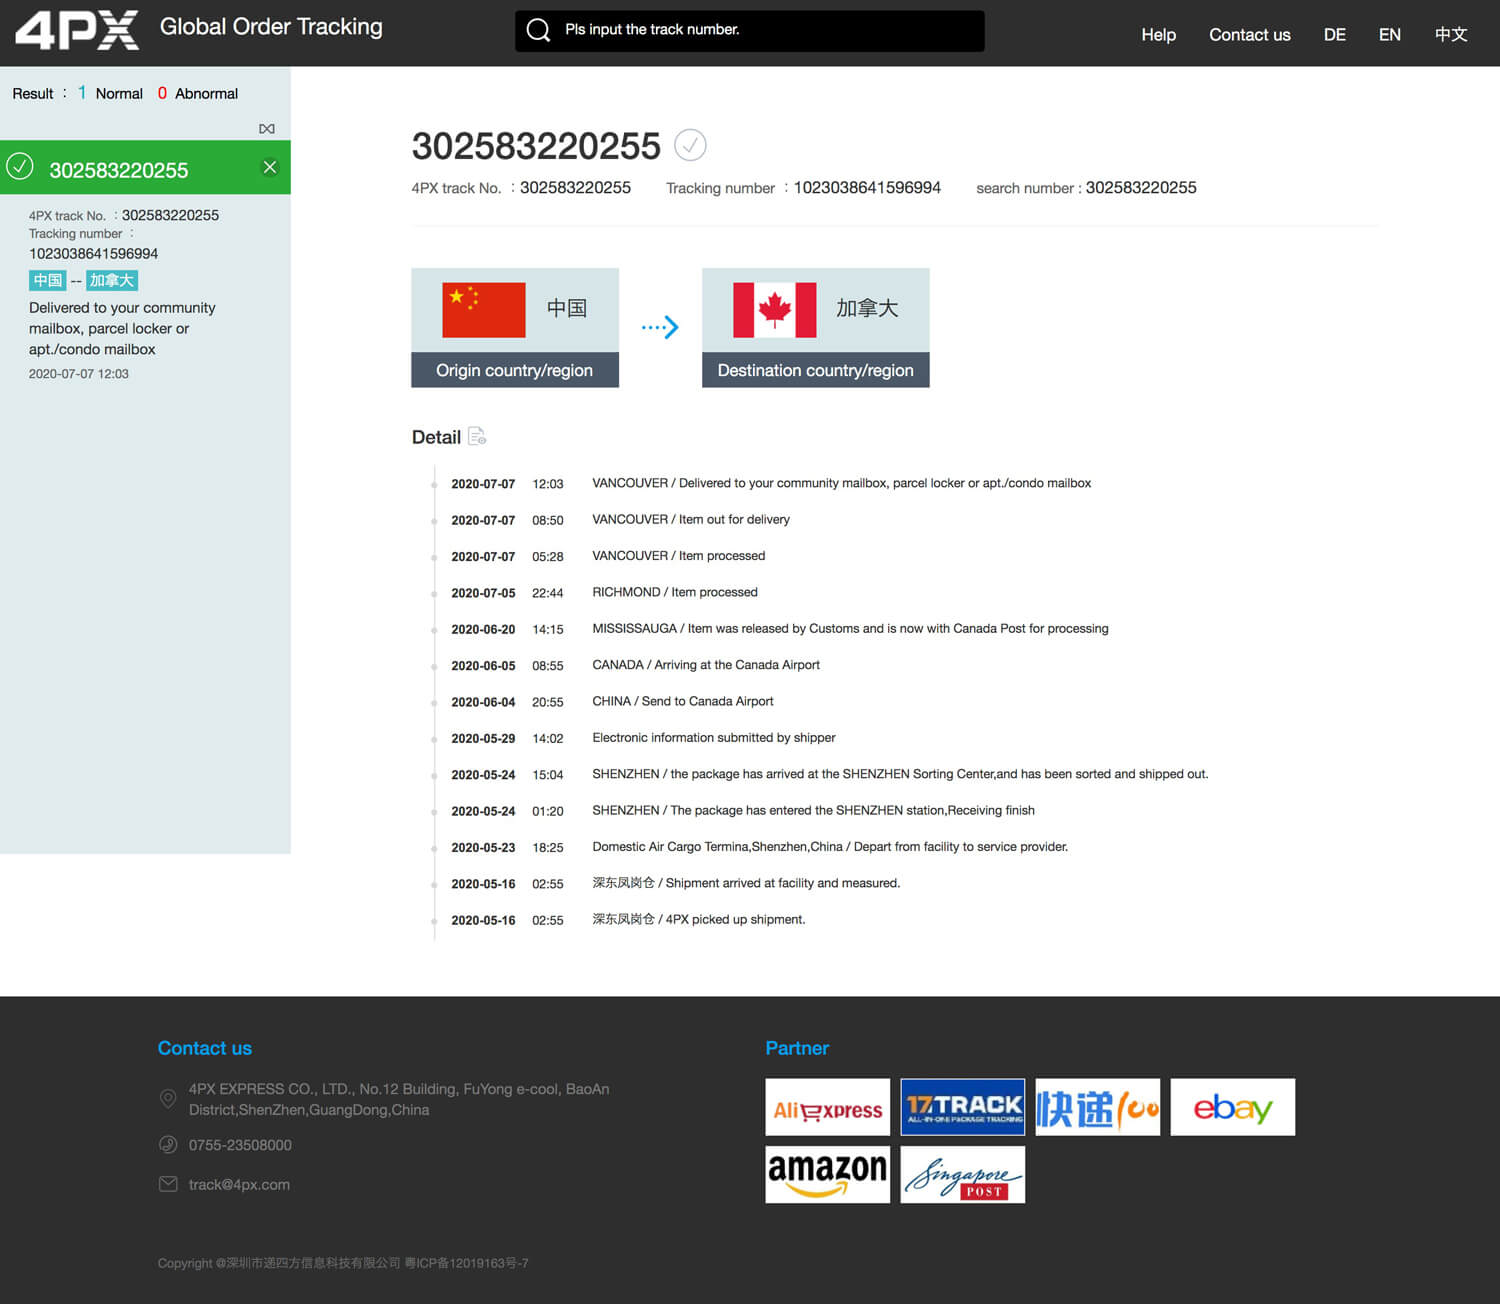The height and width of the screenshot is (1304, 1500).
Task: Click CANADA / Arriving at the Canada Airport
Action: click(x=706, y=665)
